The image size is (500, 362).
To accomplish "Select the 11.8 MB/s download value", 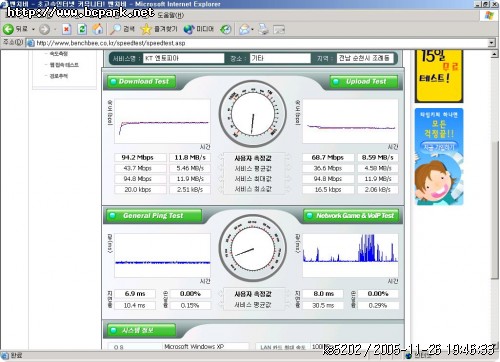I will 190,157.
